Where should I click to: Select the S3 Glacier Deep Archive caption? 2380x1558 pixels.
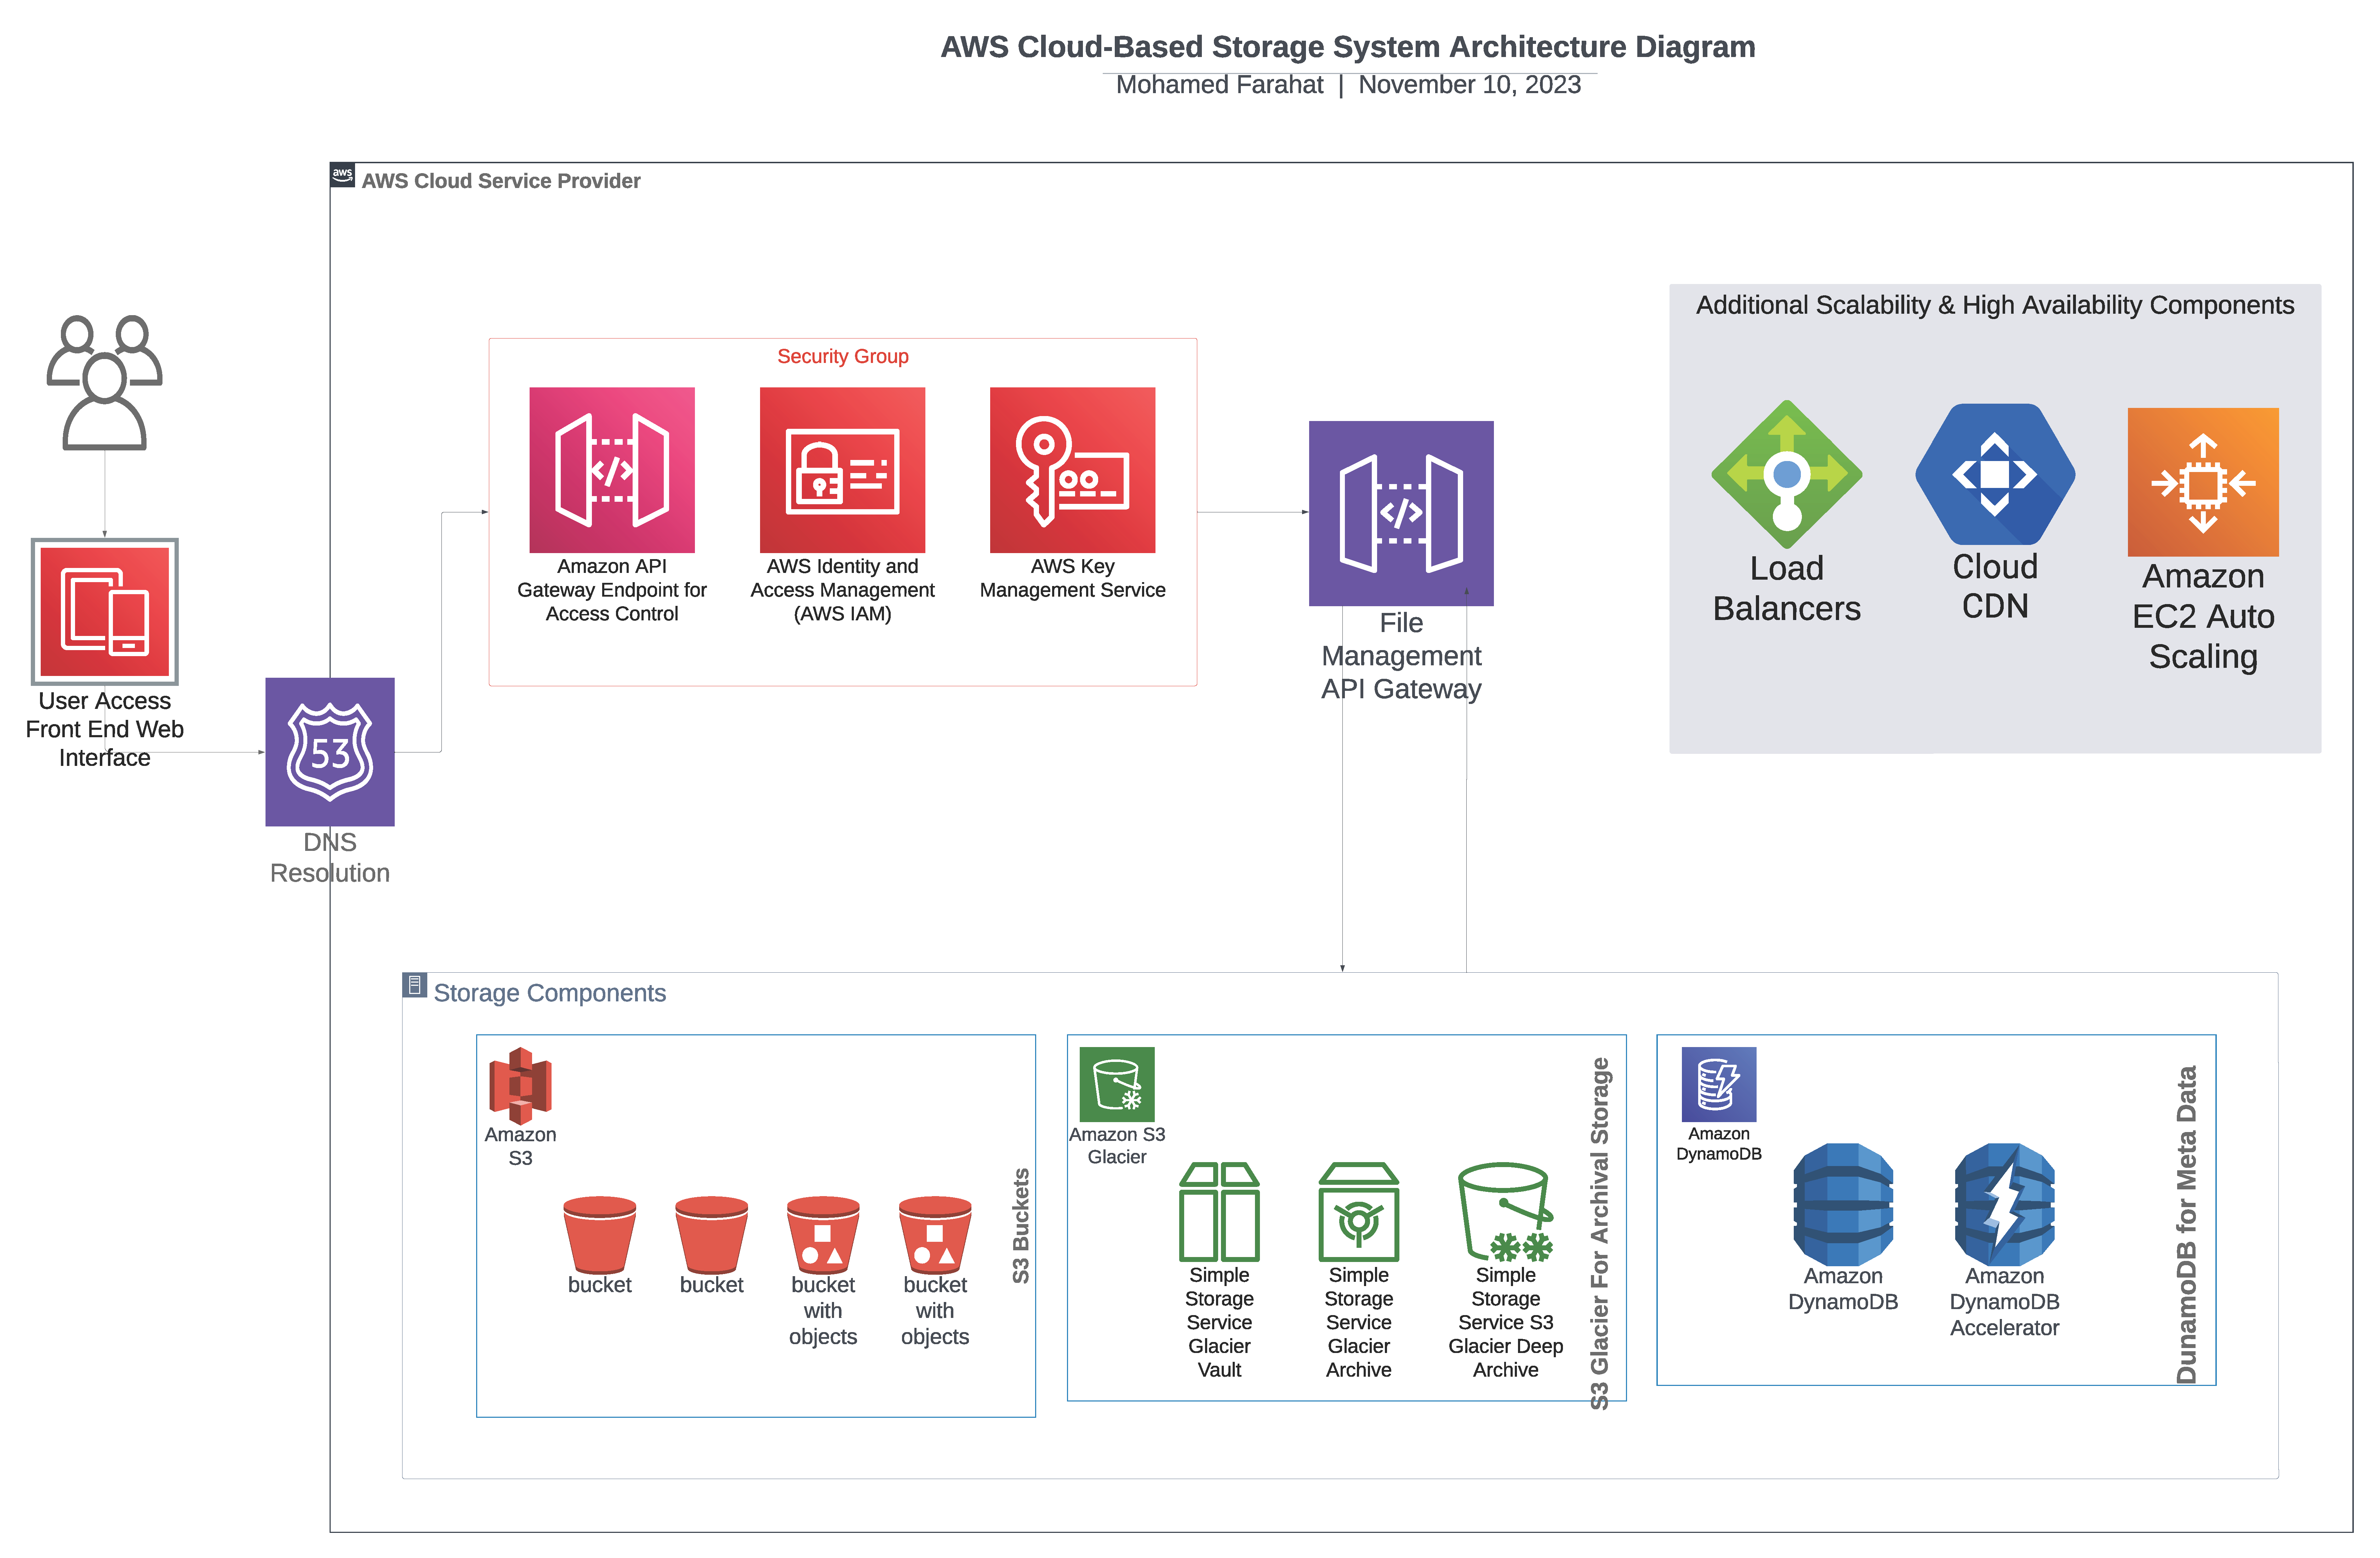click(1506, 1322)
